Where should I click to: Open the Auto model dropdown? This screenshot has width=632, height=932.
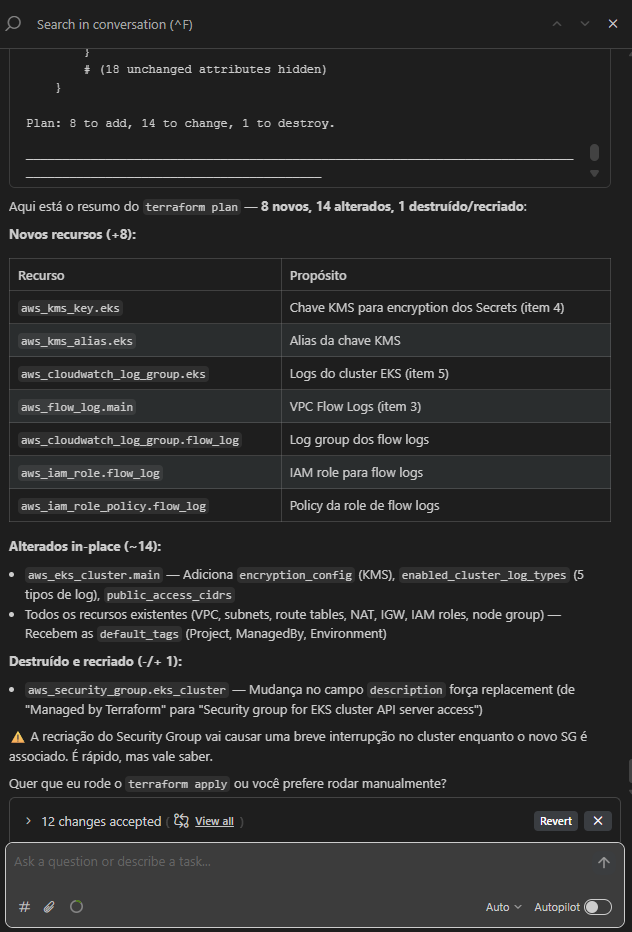[x=503, y=907]
